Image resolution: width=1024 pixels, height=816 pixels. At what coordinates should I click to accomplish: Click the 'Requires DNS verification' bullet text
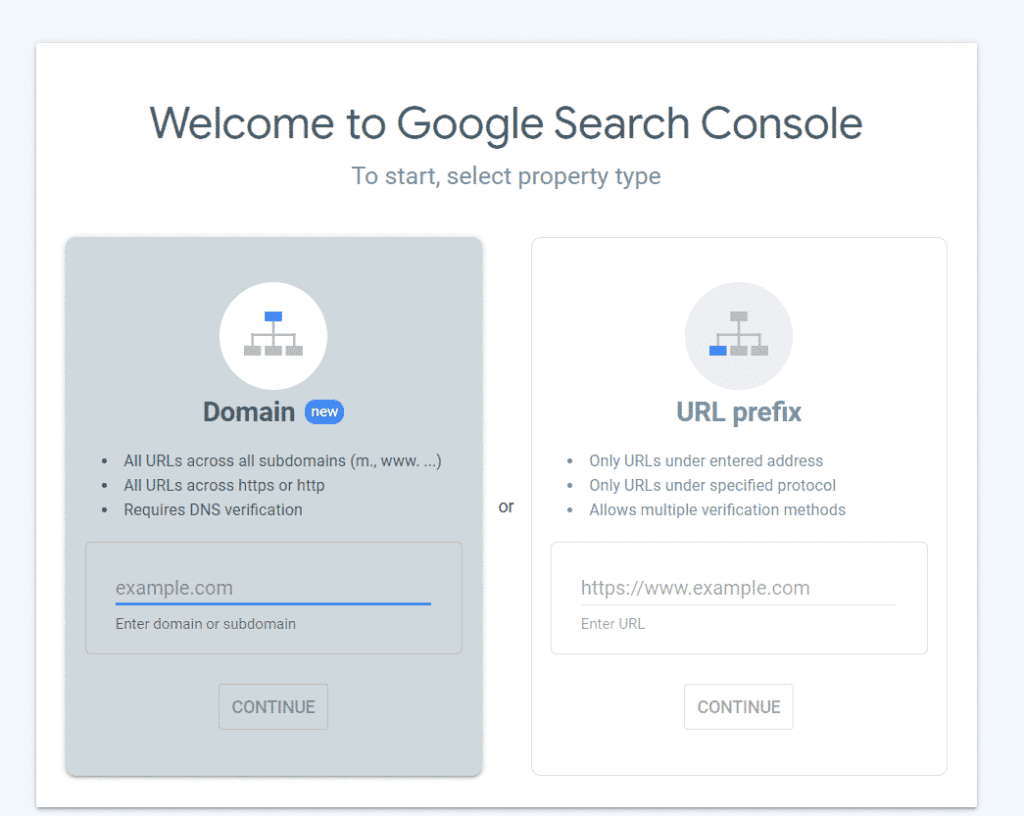213,509
